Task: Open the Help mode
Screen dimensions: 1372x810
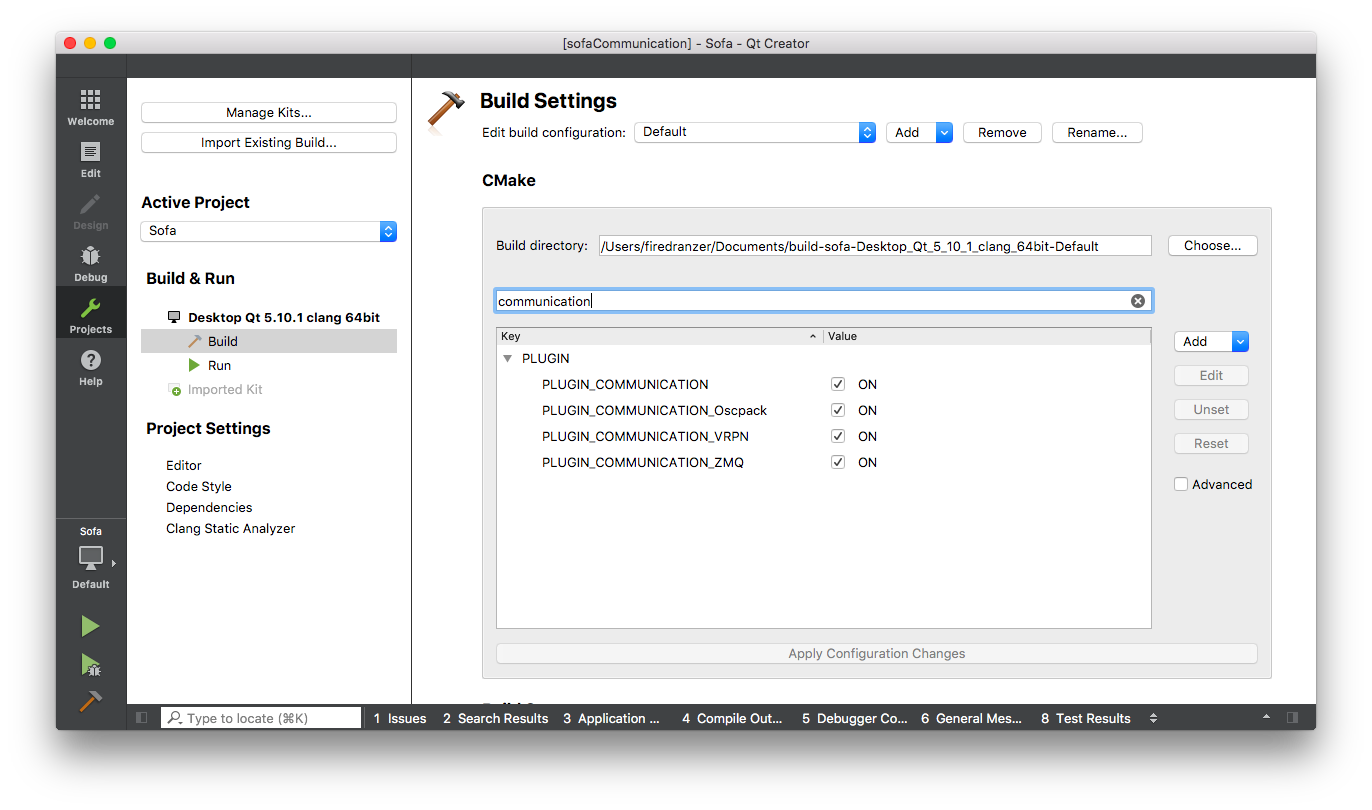Action: [90, 367]
